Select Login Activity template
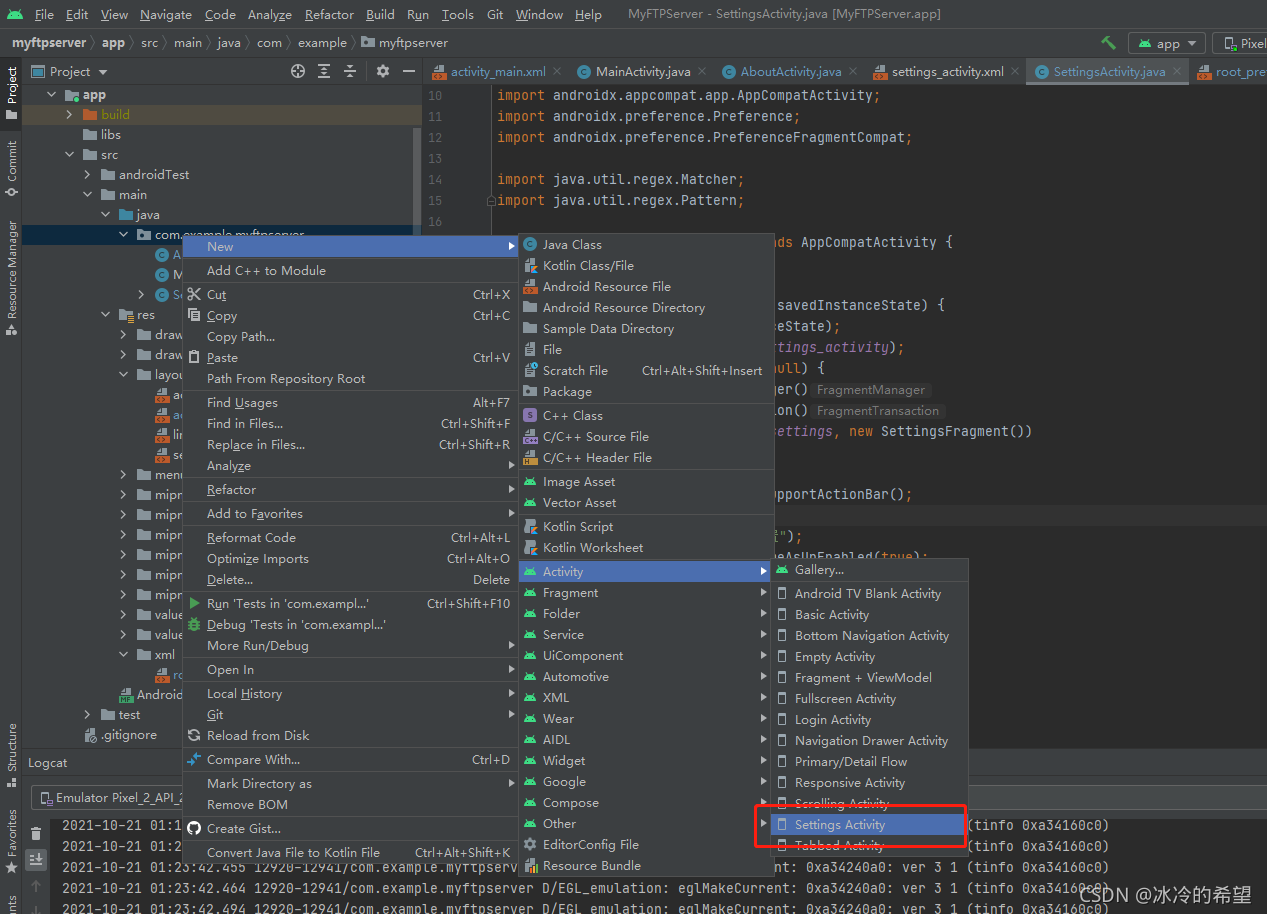This screenshot has height=914, width=1267. [x=871, y=719]
